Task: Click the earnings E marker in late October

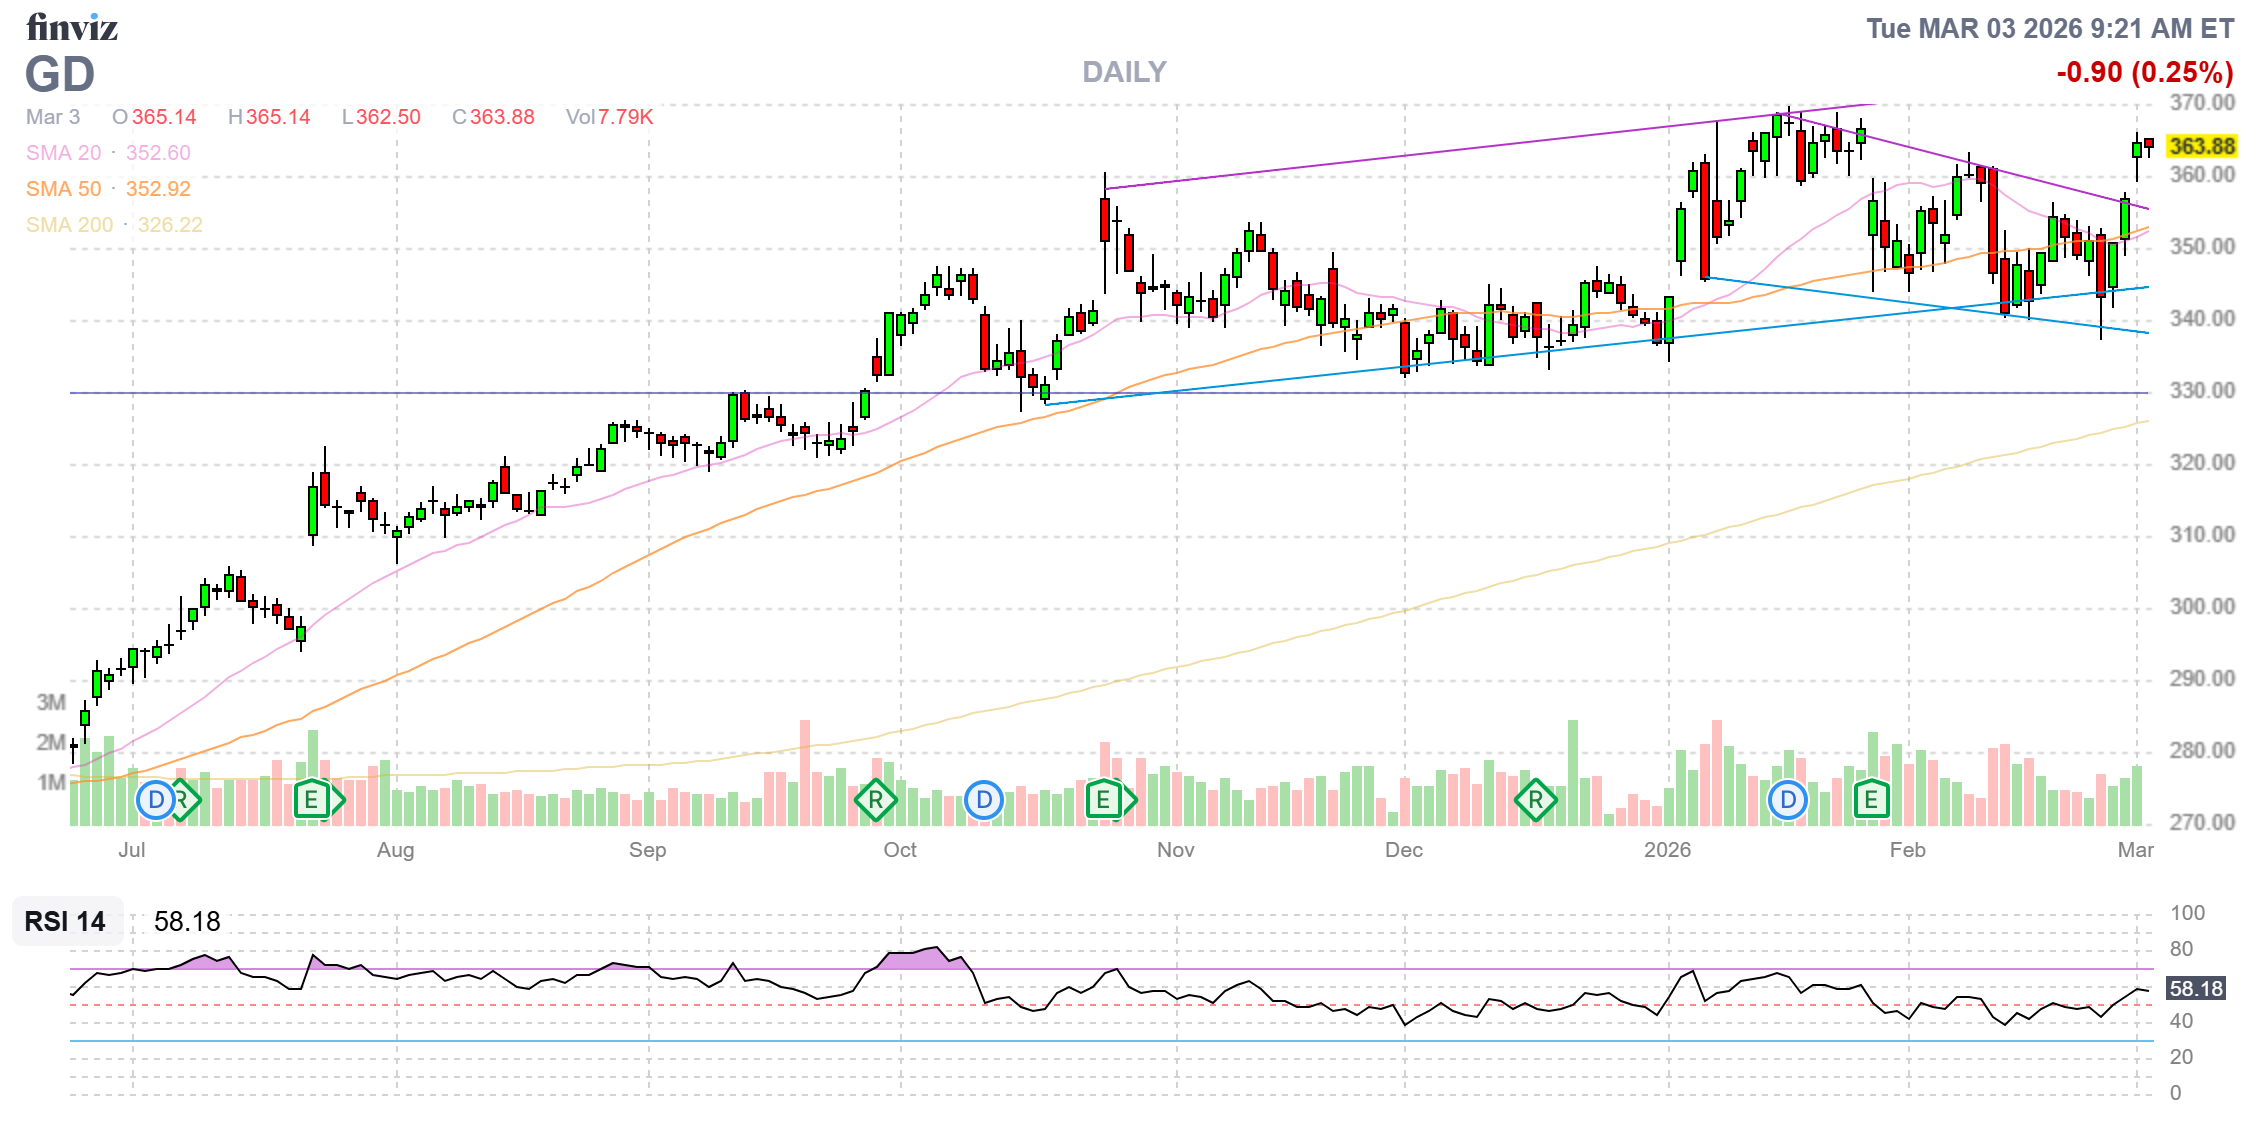Action: pos(1103,800)
